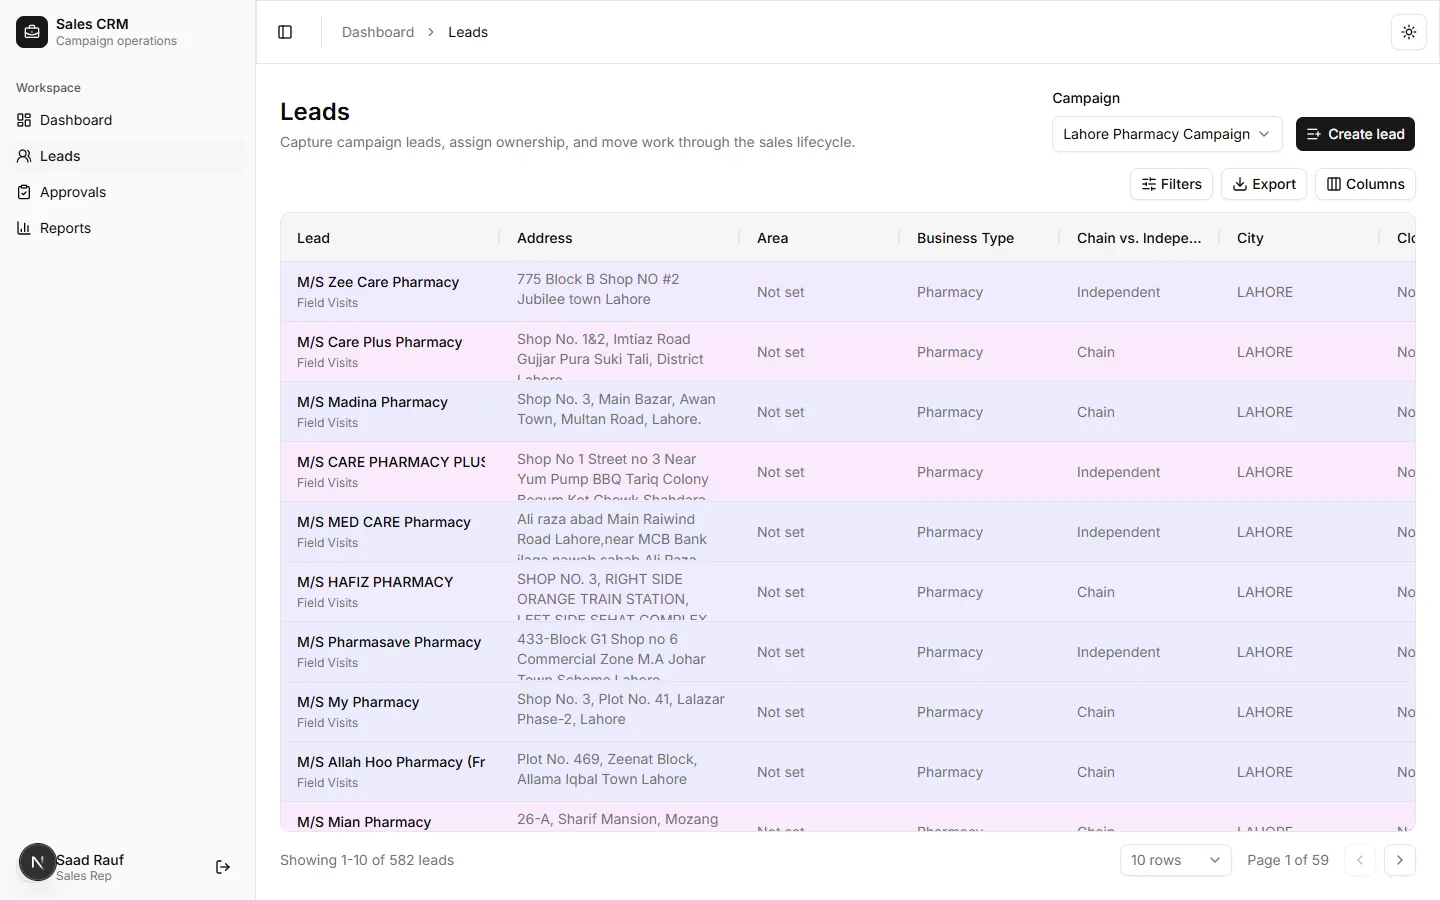Click the previous page arrow
The width and height of the screenshot is (1440, 900).
click(1360, 860)
